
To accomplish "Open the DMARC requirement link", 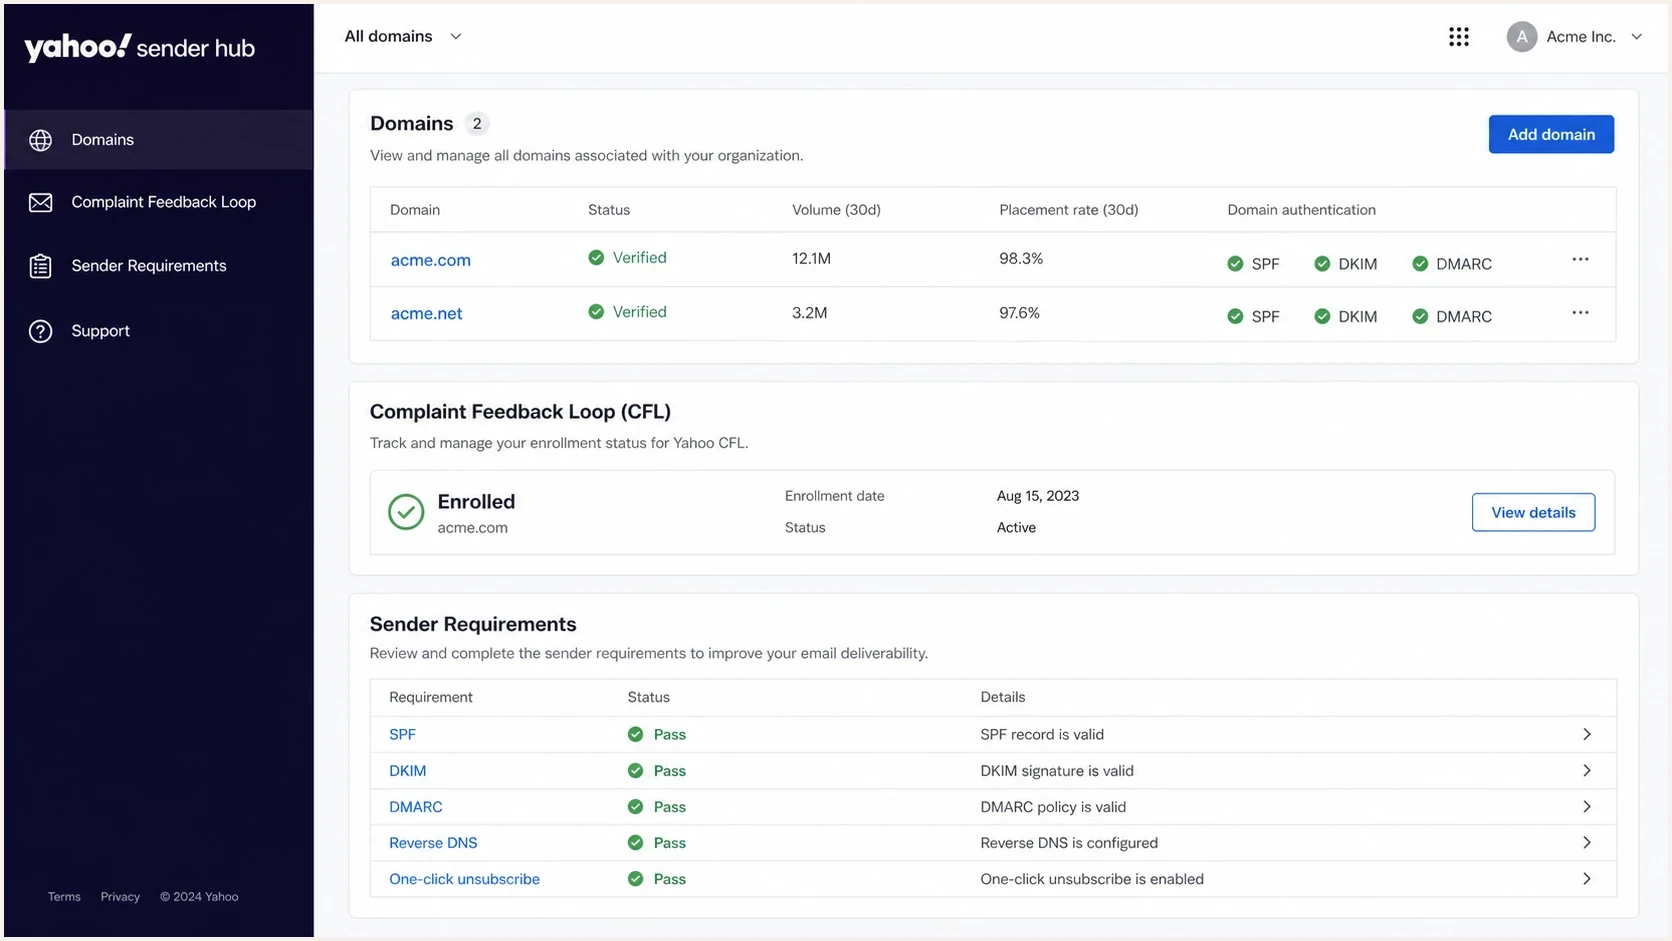I will 415,807.
